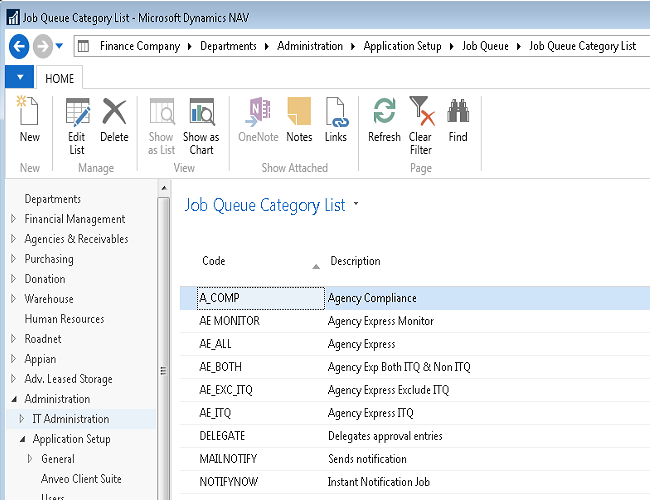The image size is (650, 500).
Task: Switch to the HOME ribbon tab
Action: point(60,78)
